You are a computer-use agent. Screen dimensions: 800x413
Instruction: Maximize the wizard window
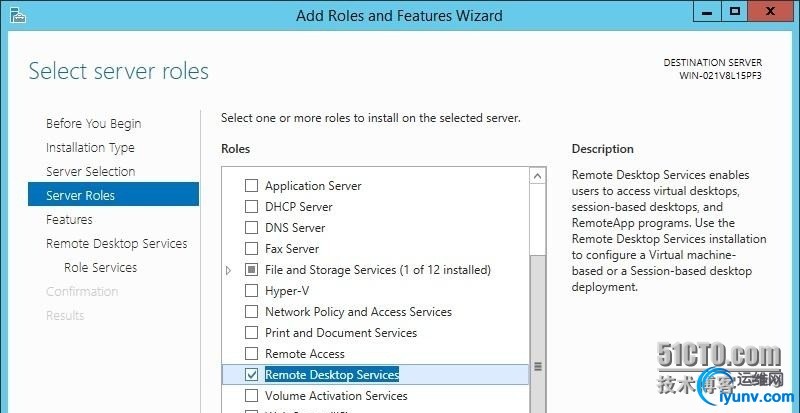point(734,12)
